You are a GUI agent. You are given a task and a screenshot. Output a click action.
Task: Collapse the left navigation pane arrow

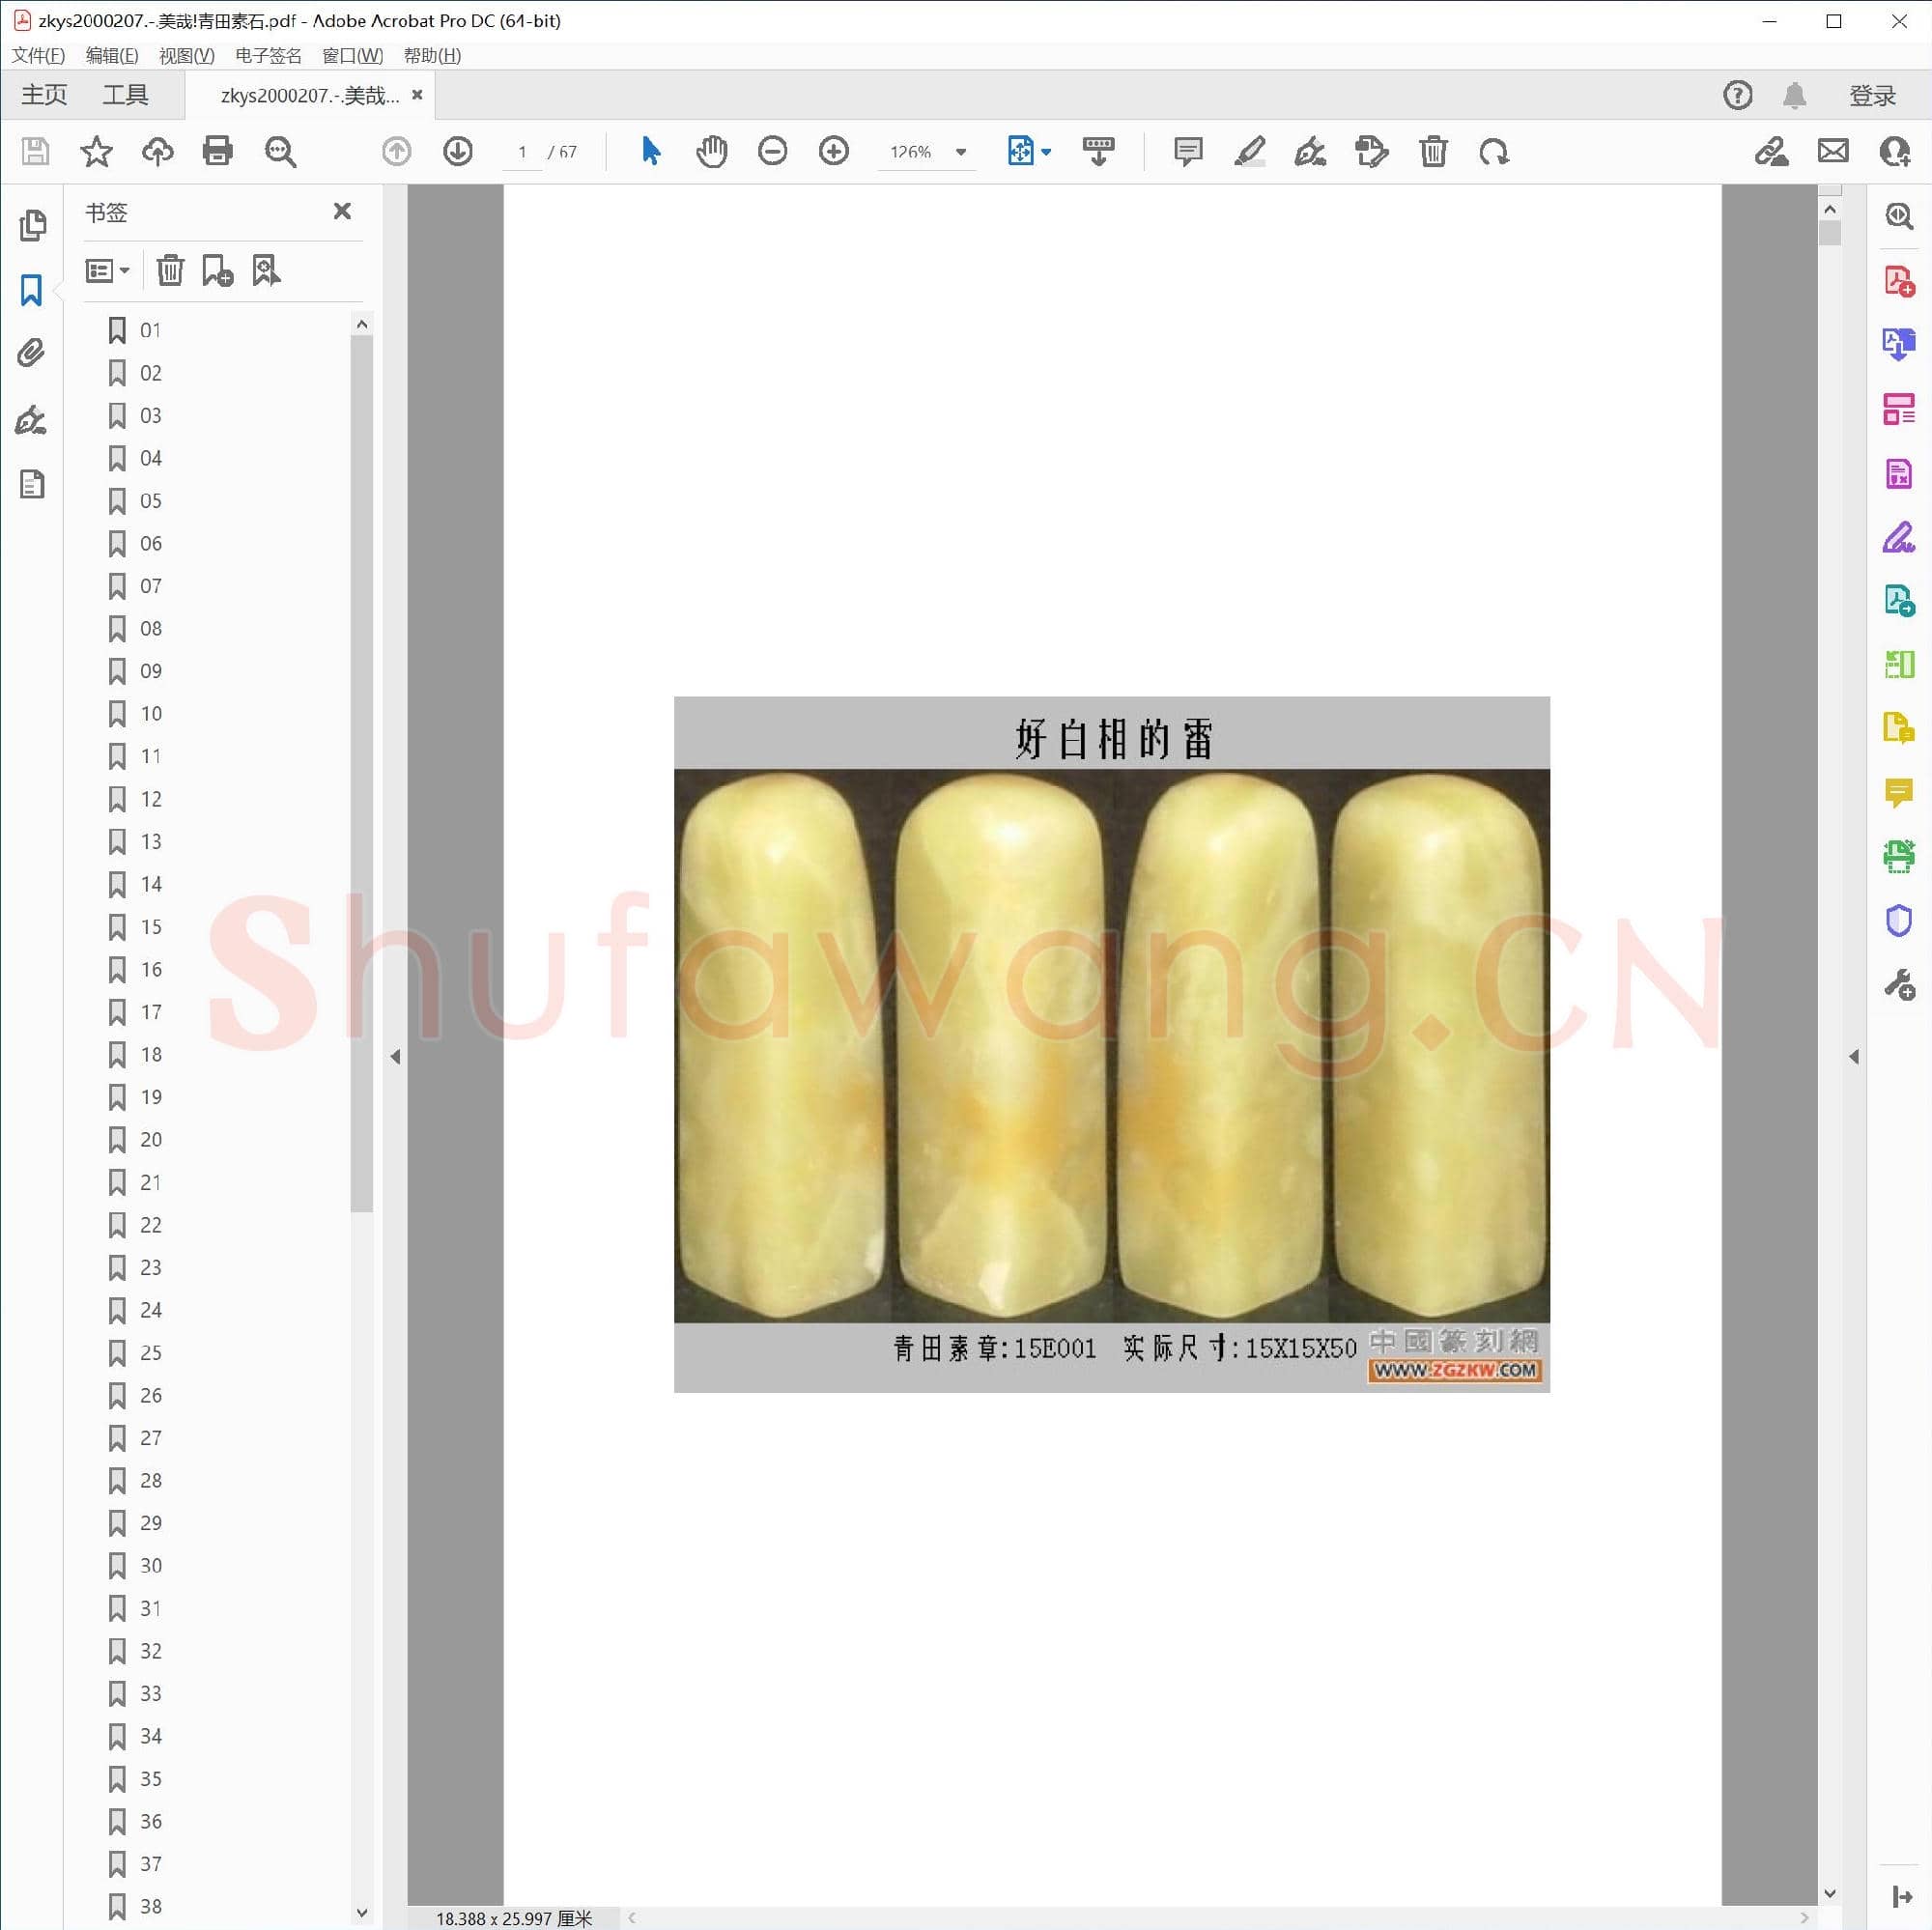pyautogui.click(x=395, y=1057)
